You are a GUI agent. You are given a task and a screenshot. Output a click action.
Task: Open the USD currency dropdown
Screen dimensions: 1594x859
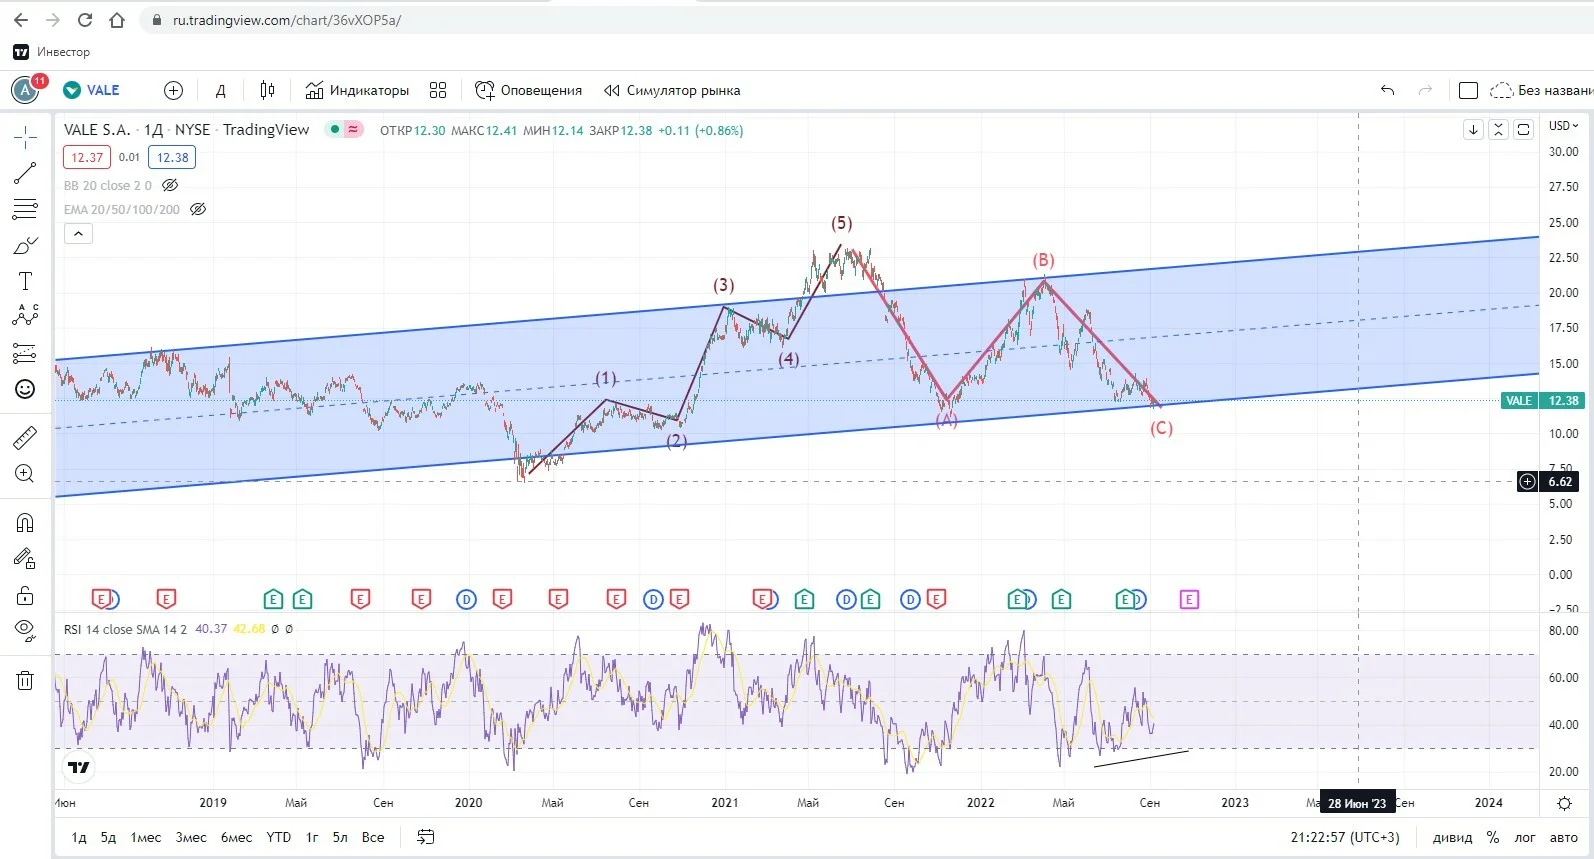tap(1563, 126)
